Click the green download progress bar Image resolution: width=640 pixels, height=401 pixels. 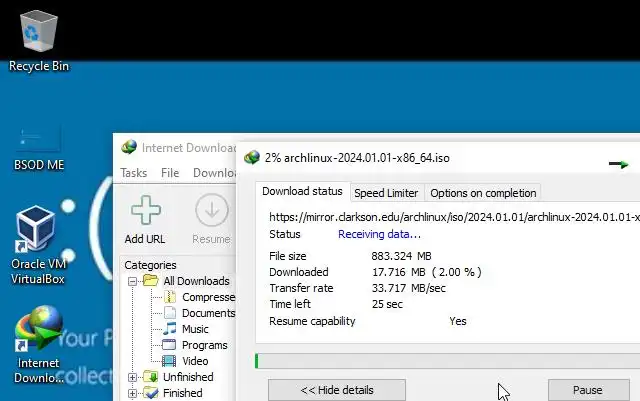point(447,361)
